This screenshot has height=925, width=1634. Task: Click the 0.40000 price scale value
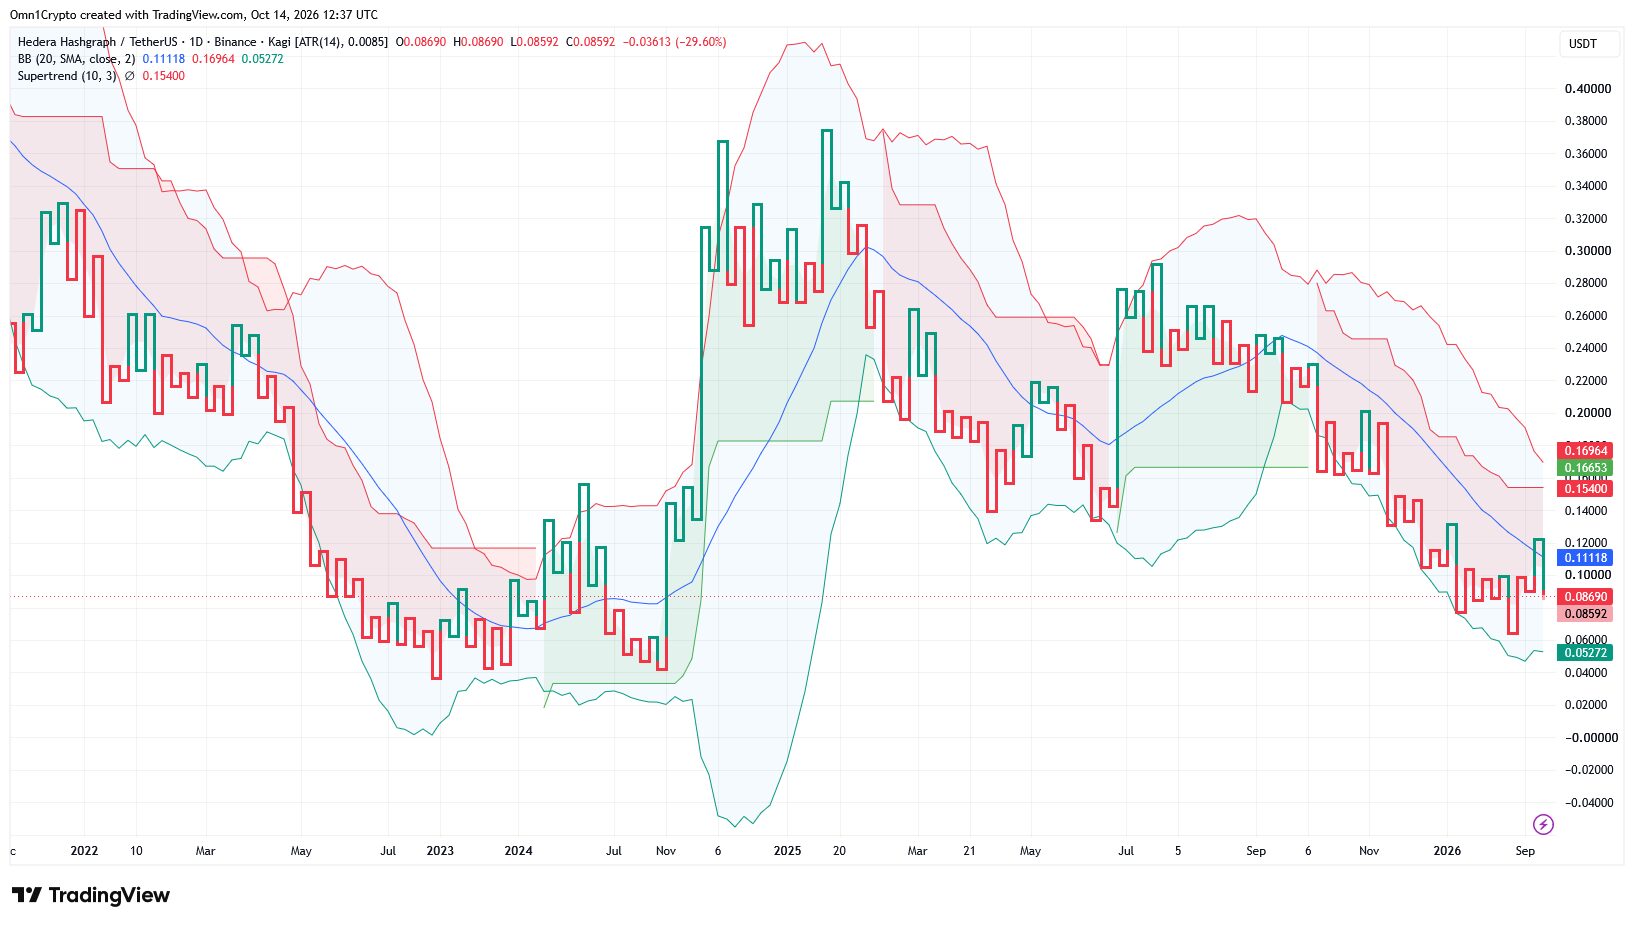[x=1588, y=89]
